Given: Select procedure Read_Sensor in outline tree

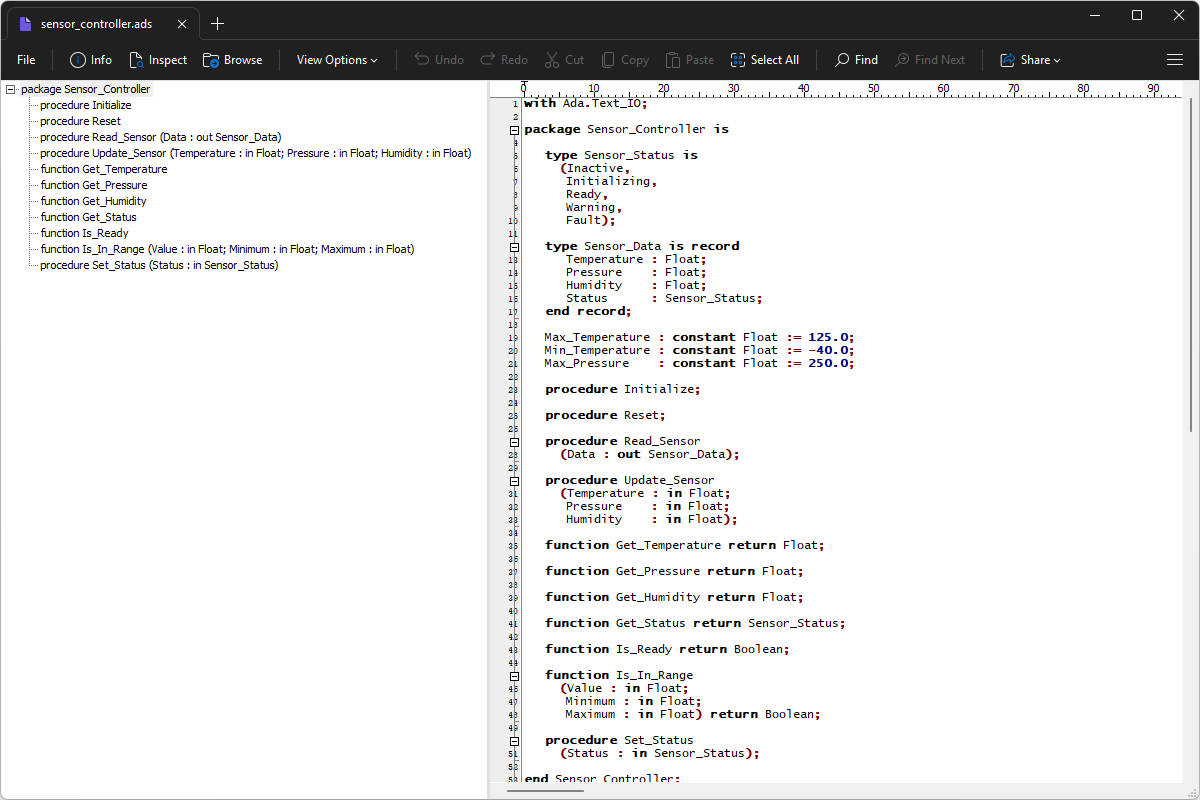Looking at the screenshot, I should [x=160, y=137].
